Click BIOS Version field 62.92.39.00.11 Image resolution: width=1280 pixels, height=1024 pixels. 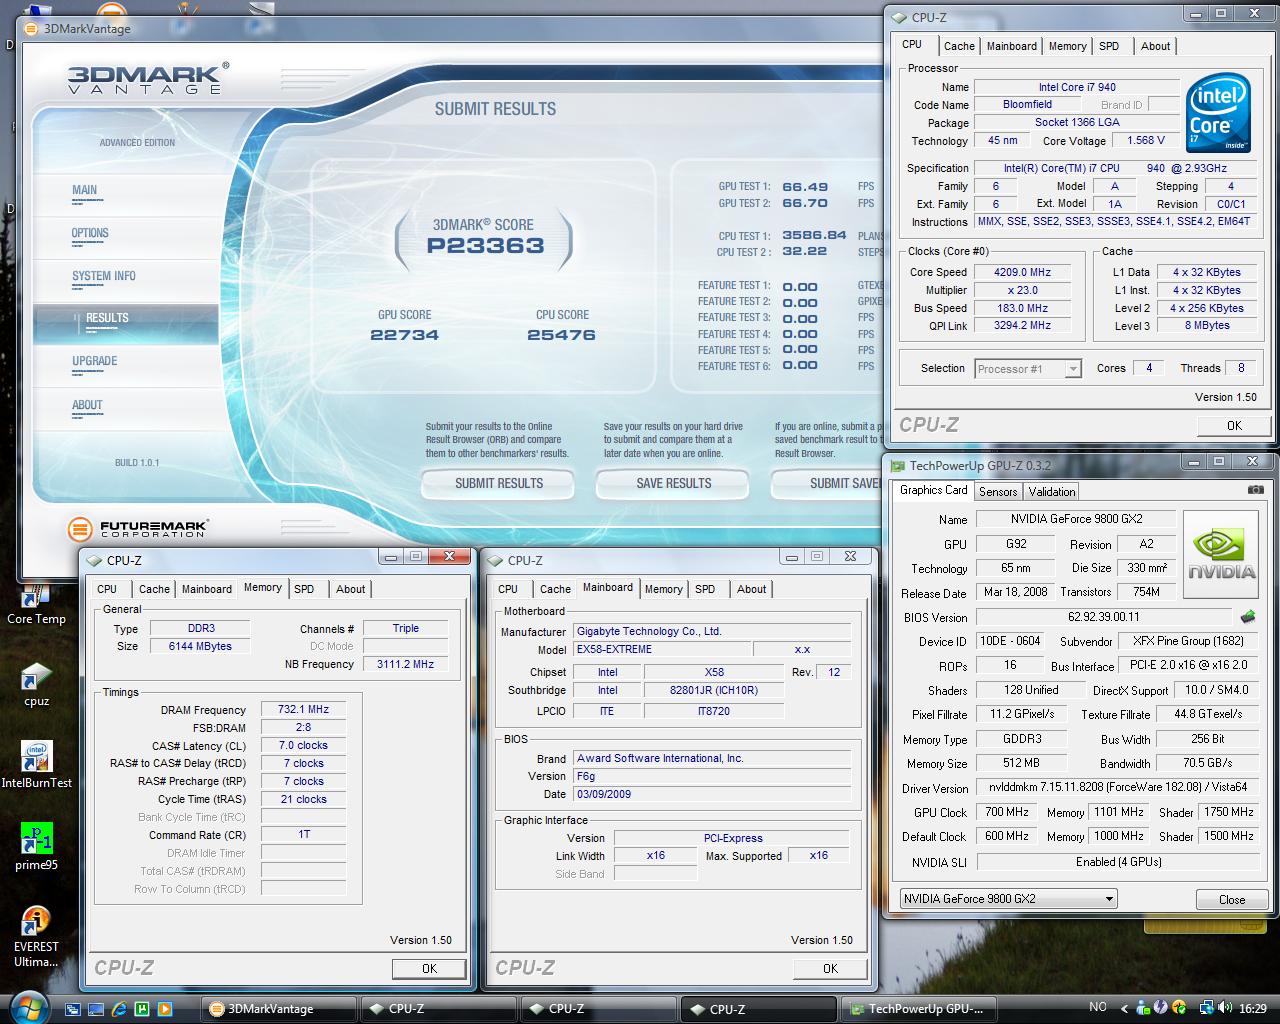[1104, 617]
